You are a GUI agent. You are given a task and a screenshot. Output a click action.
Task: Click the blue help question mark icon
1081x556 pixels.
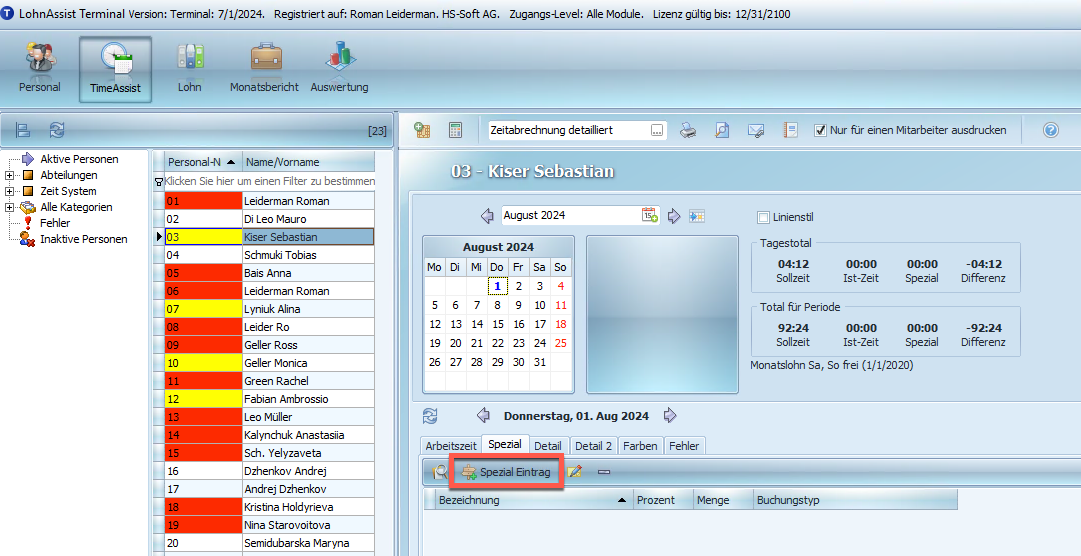tap(1050, 130)
